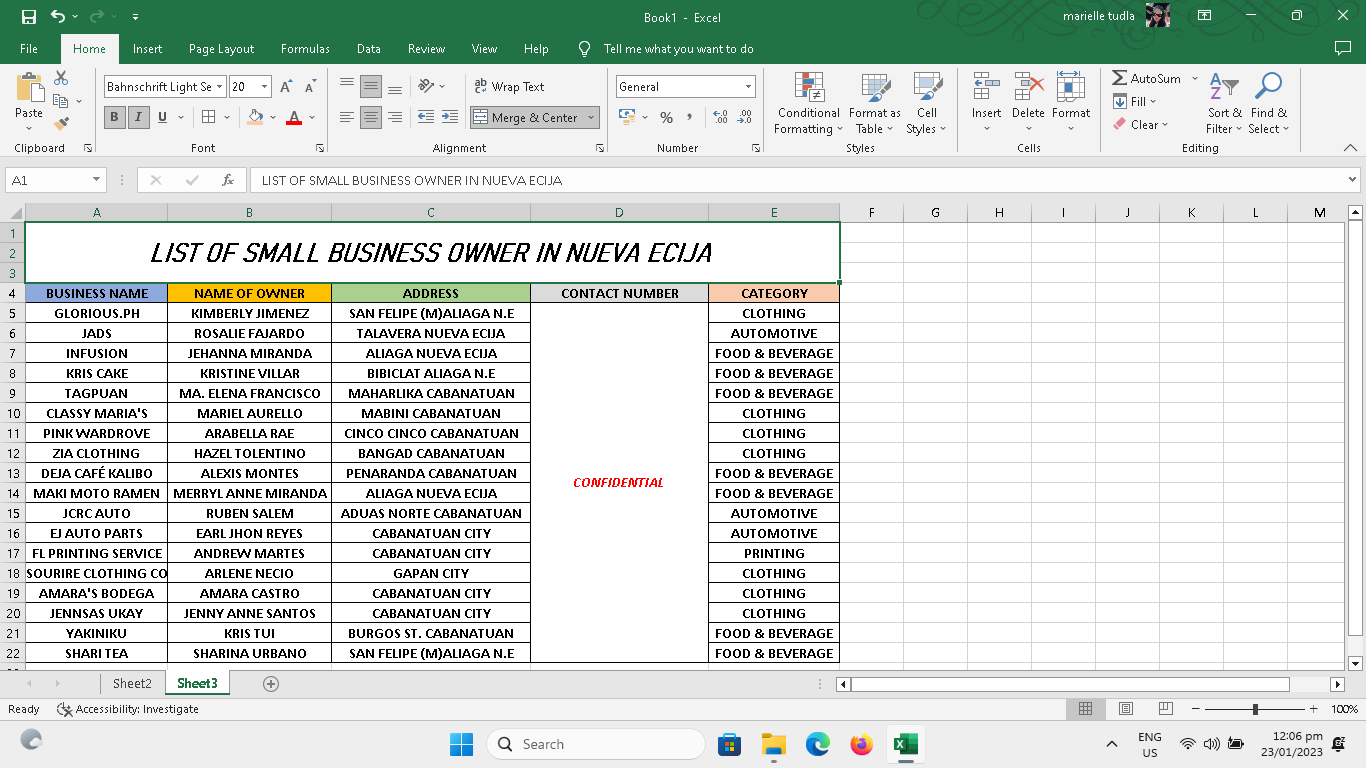Increase font size with the large A

[x=287, y=87]
